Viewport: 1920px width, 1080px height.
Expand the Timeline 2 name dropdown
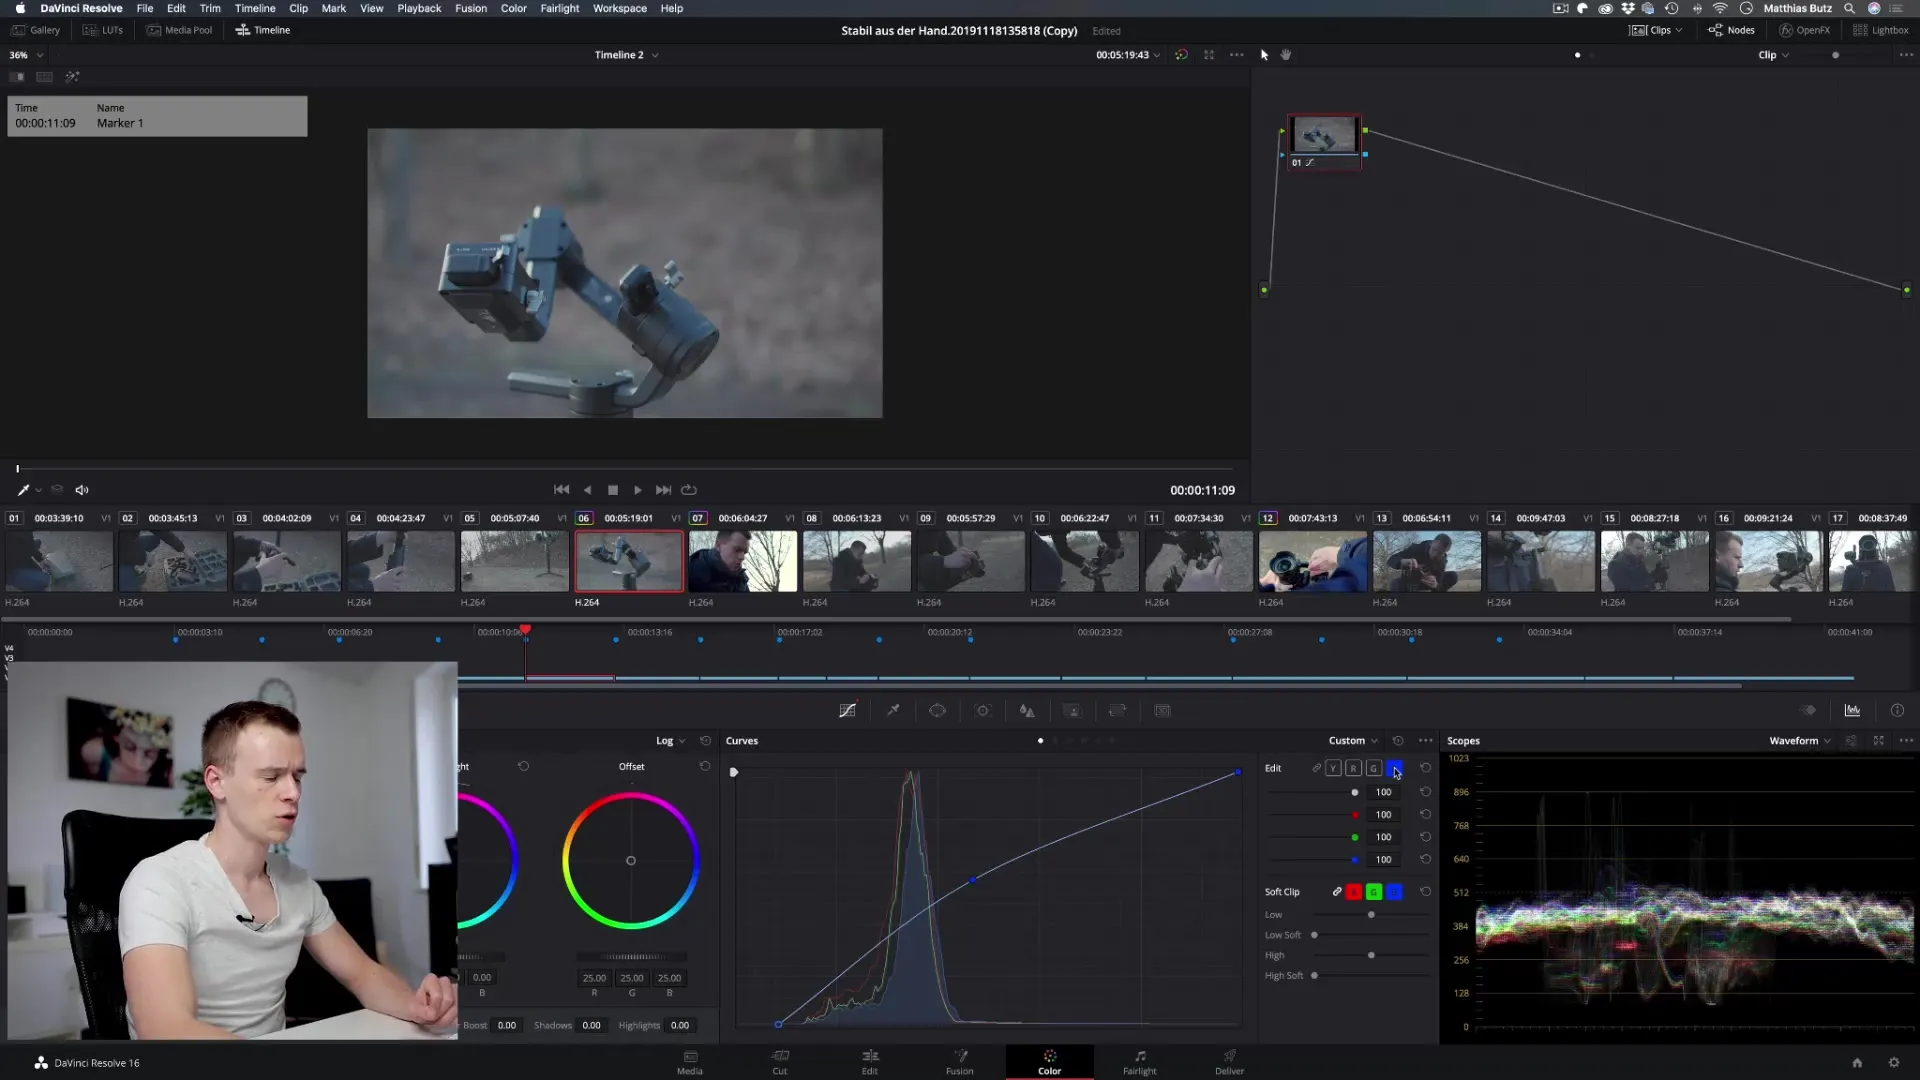[x=655, y=55]
